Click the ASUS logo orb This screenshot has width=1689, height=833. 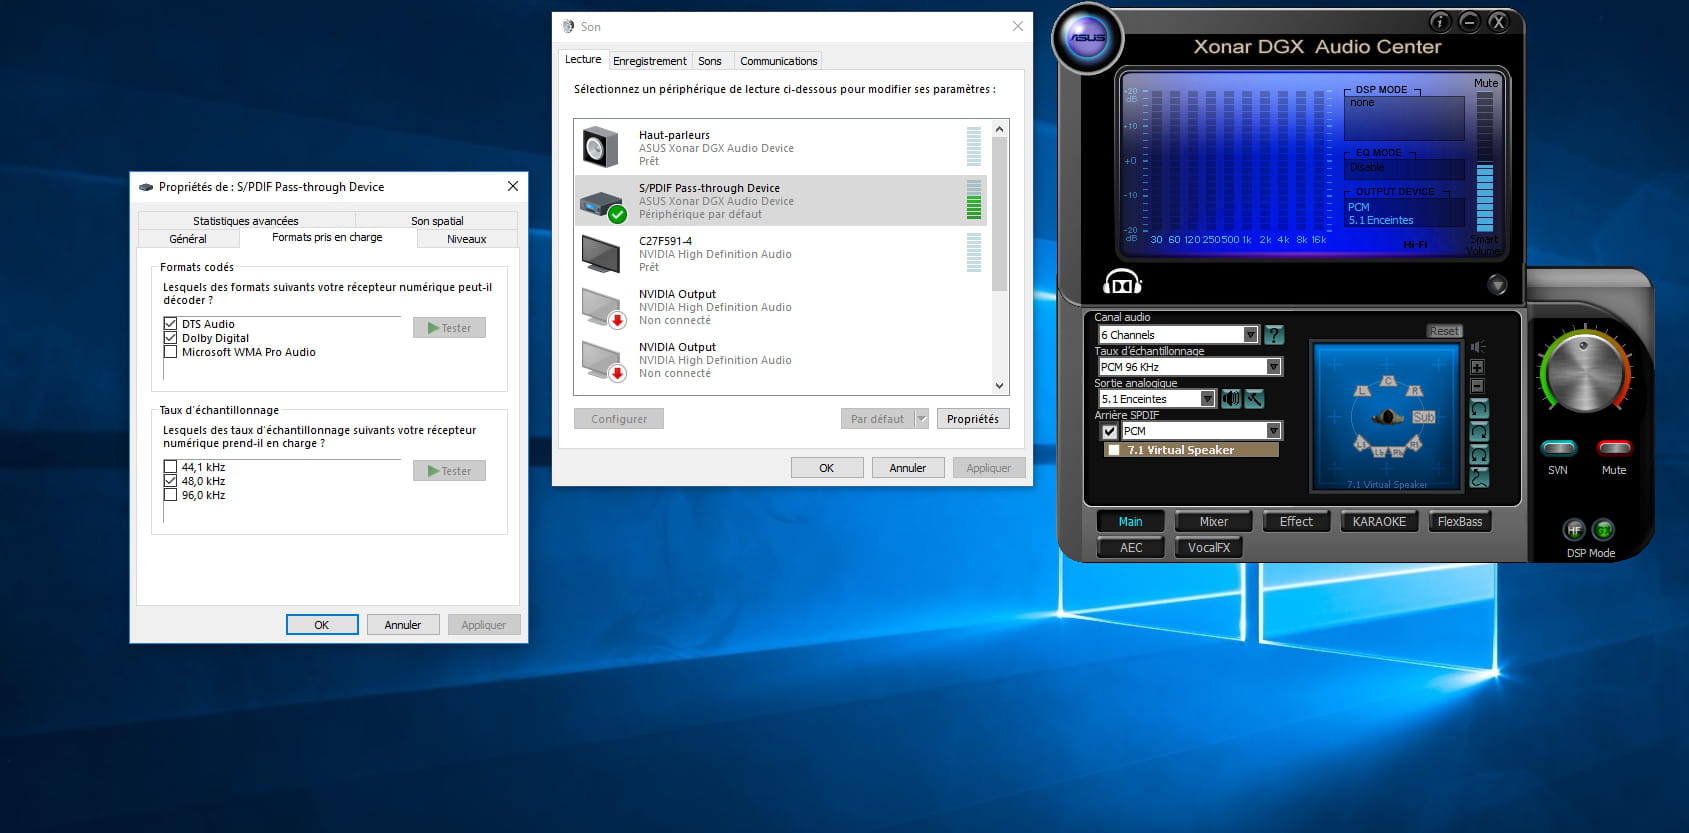pos(1087,38)
